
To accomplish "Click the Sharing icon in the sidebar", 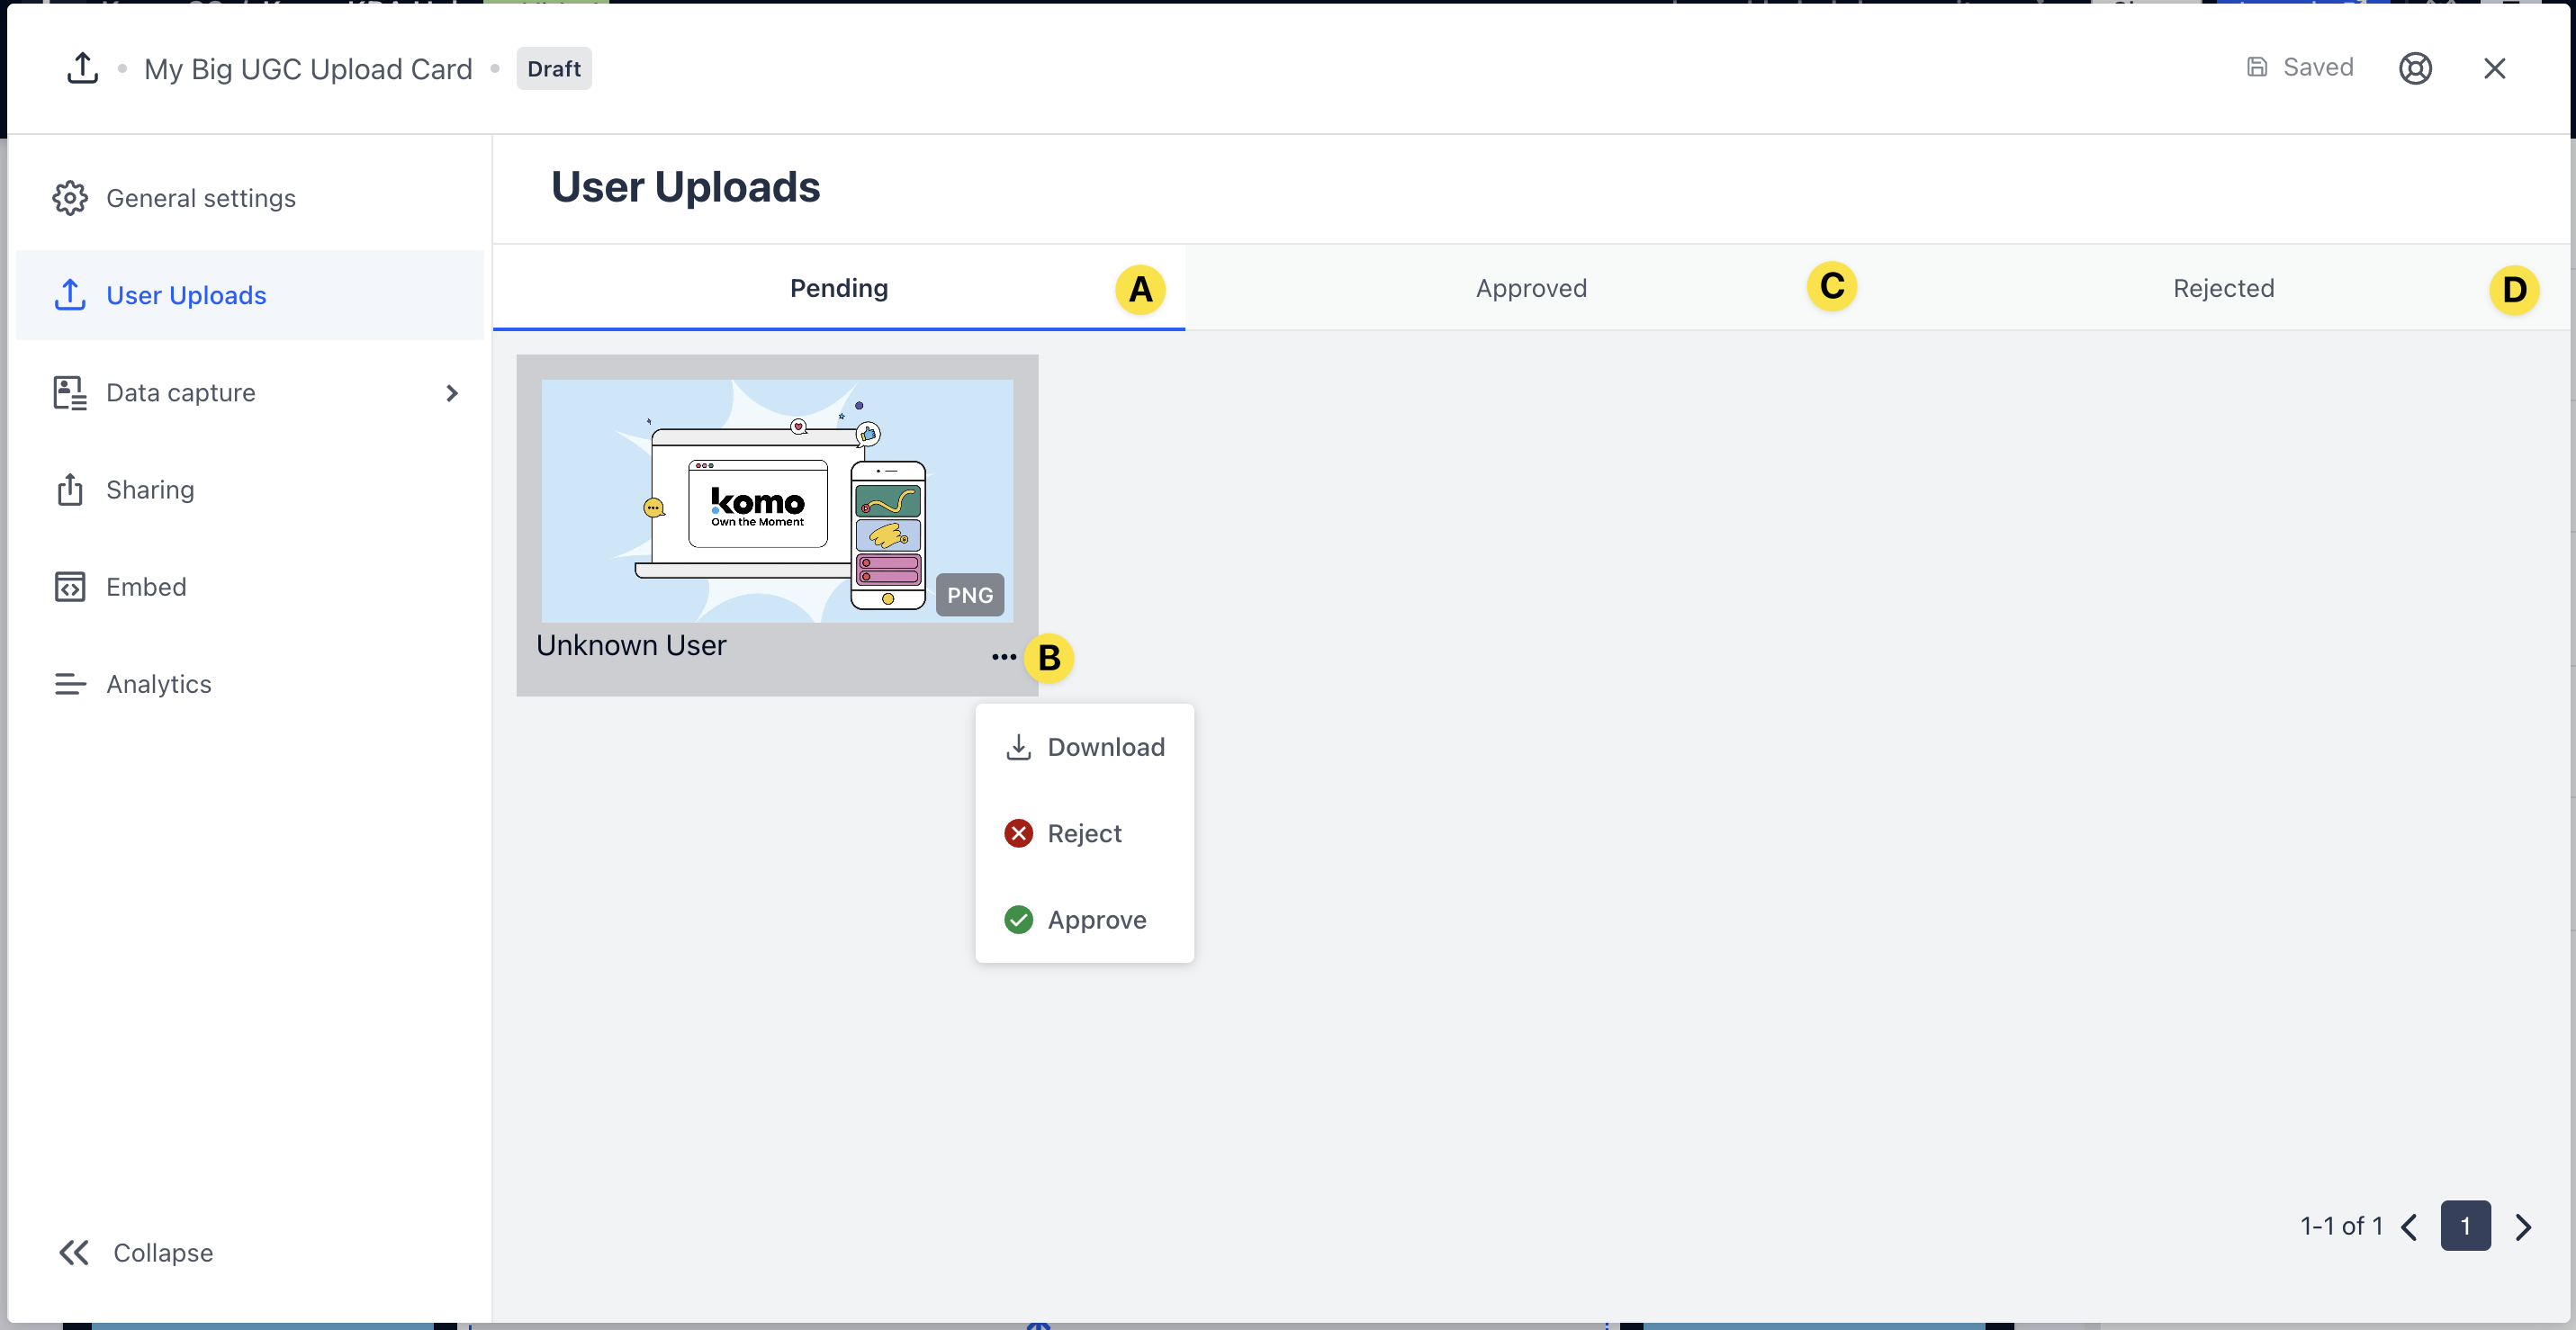I will (x=69, y=490).
